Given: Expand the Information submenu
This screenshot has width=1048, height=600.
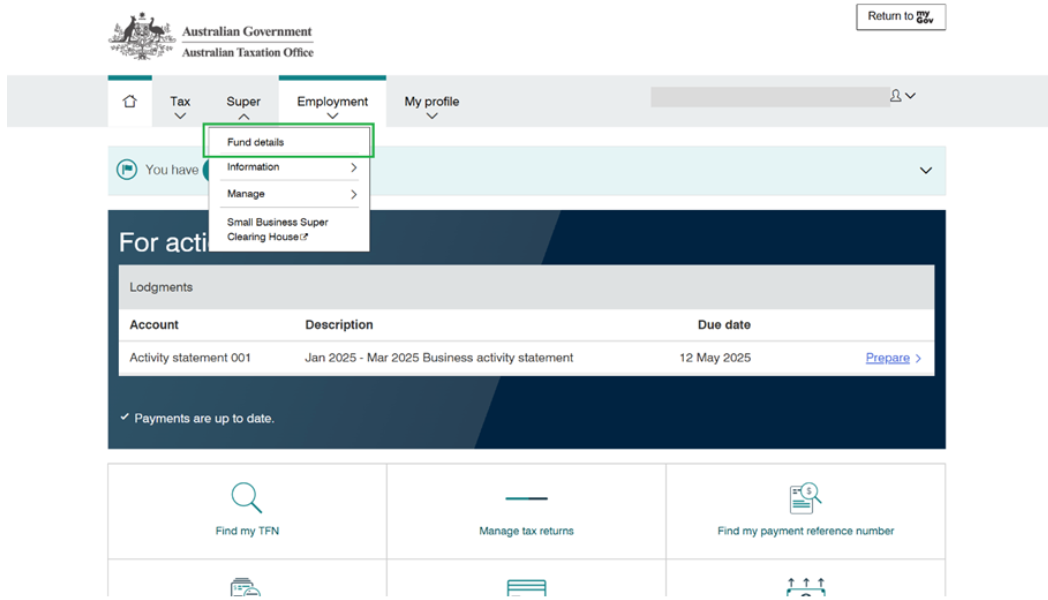Looking at the screenshot, I should point(288,167).
